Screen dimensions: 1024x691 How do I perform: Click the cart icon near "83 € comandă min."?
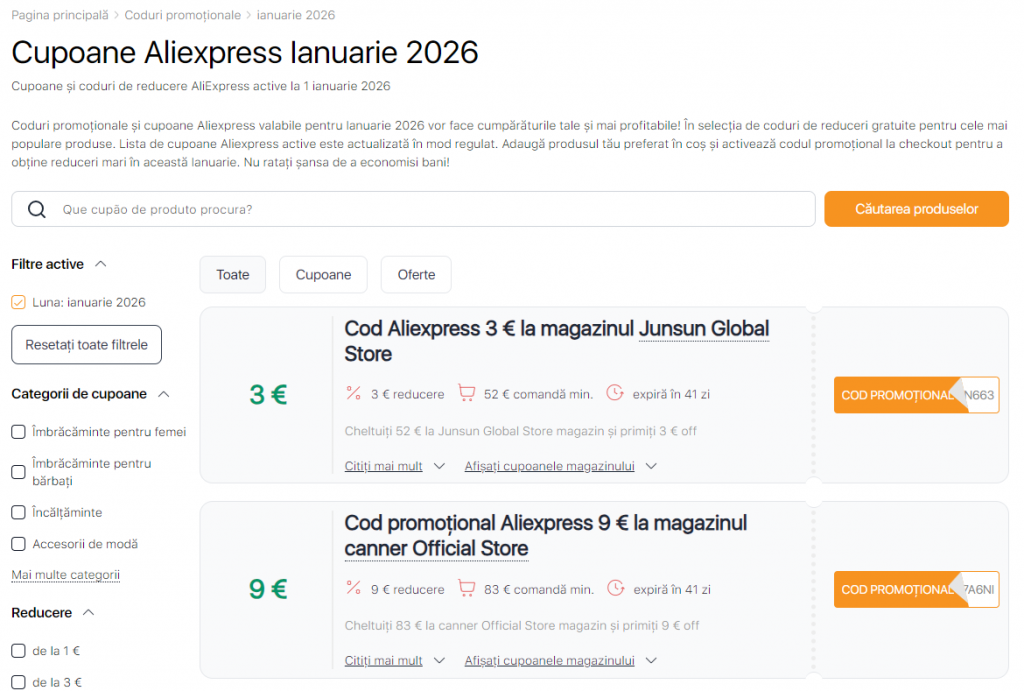[467, 589]
